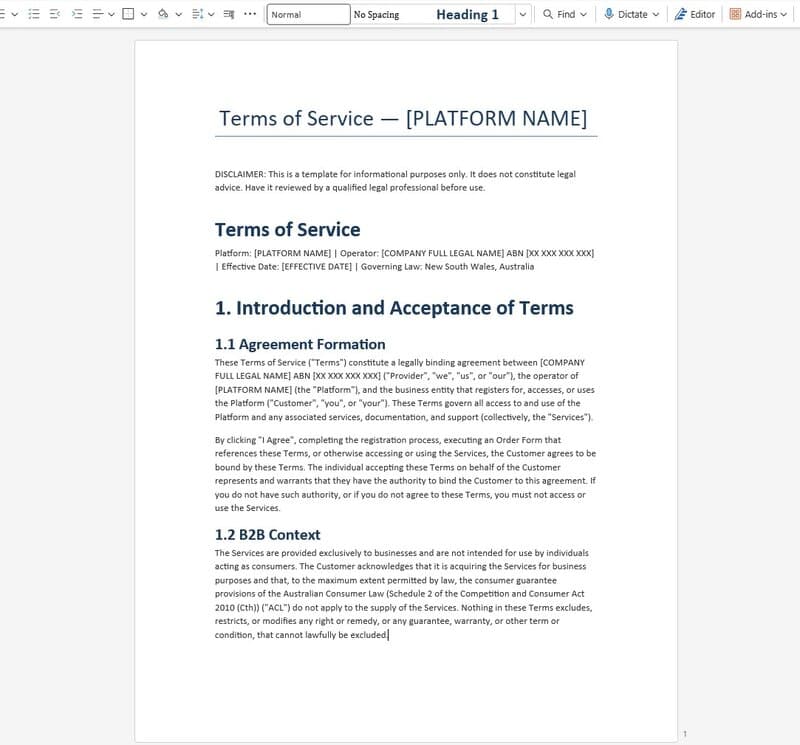Click the overflow ellipsis for more commands

(248, 13)
